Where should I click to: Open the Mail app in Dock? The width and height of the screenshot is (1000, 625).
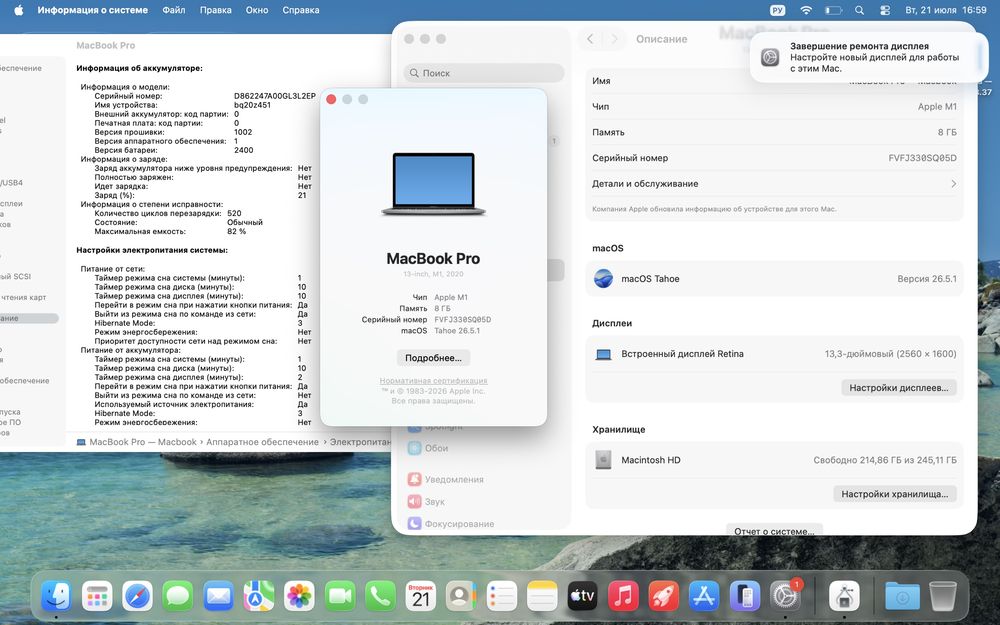point(218,596)
